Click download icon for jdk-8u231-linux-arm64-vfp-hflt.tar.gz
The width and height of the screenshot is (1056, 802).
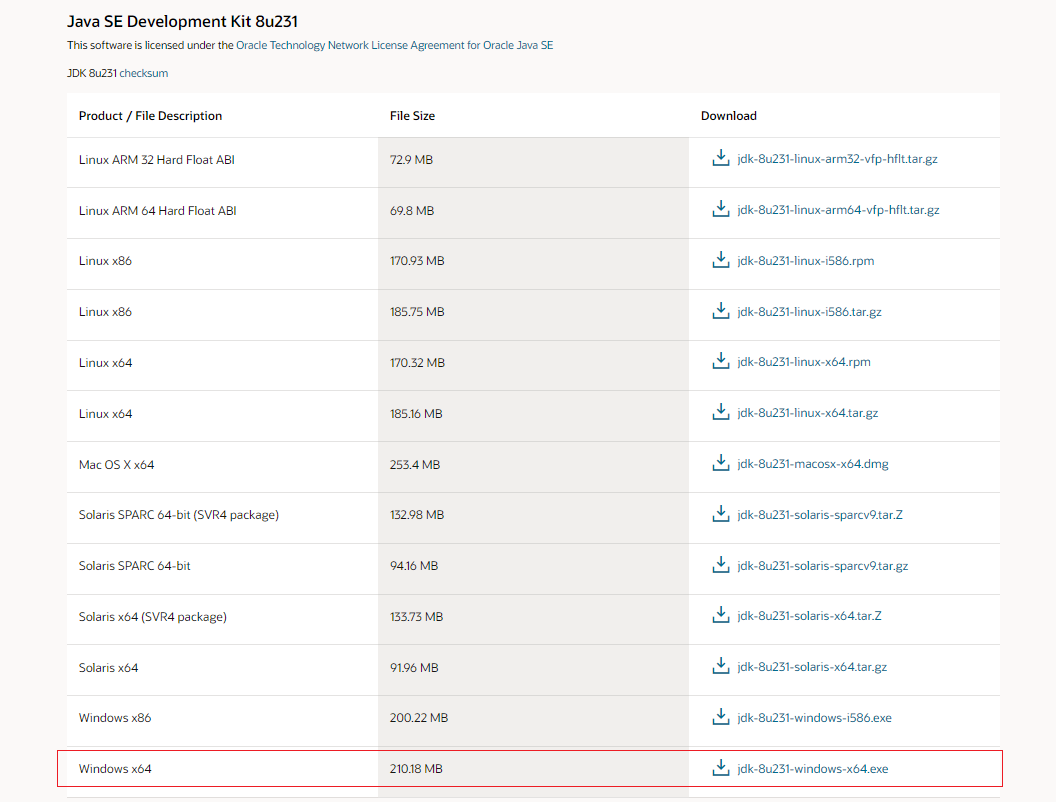(x=721, y=209)
